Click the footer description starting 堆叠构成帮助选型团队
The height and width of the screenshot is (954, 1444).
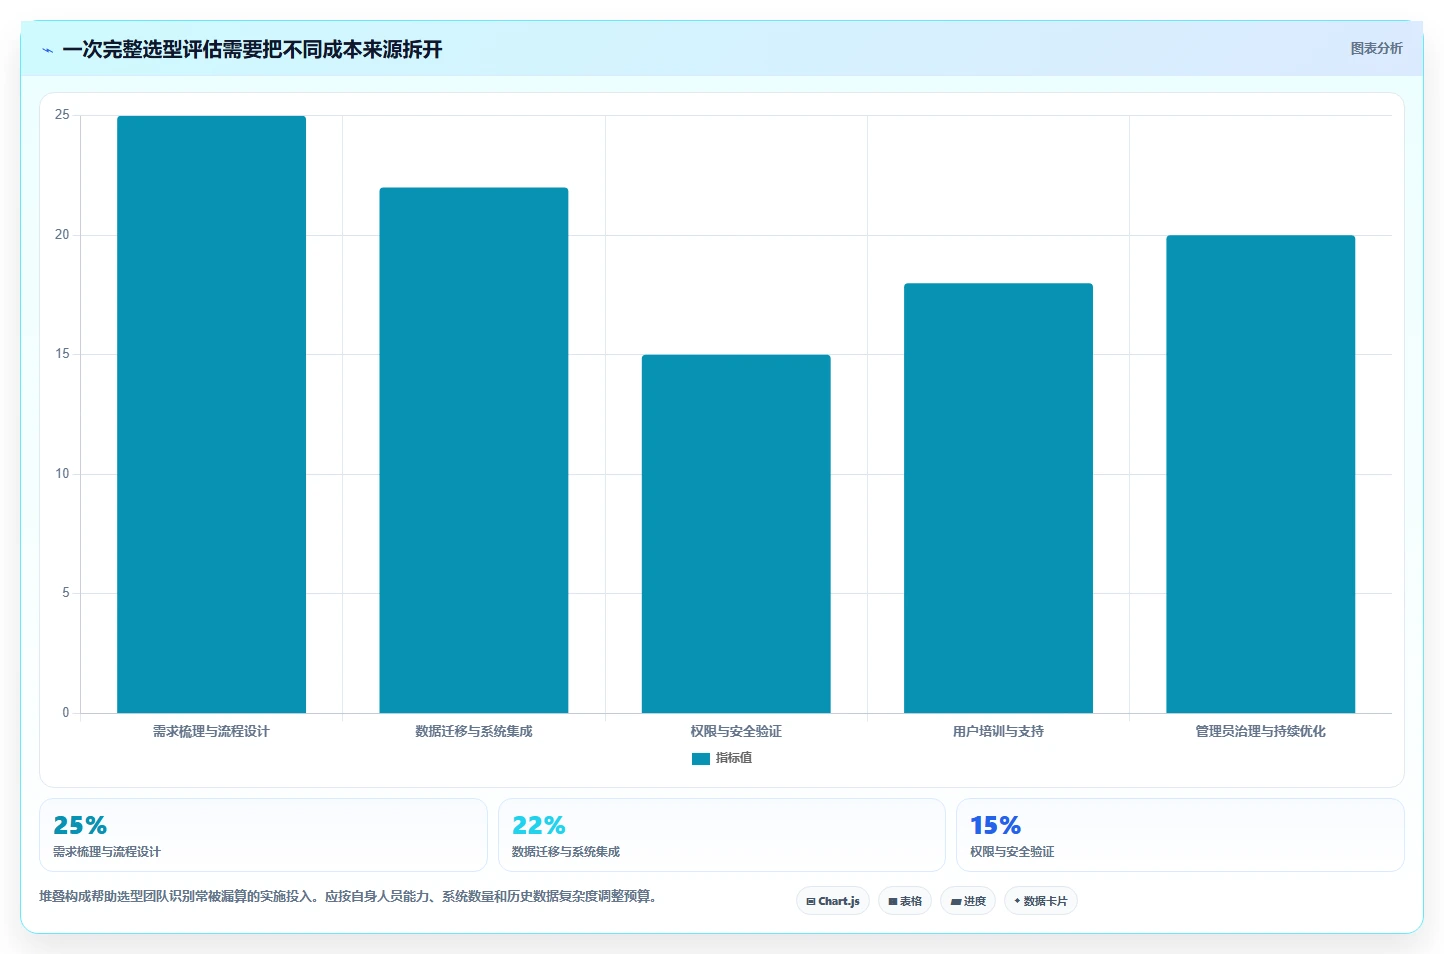348,896
